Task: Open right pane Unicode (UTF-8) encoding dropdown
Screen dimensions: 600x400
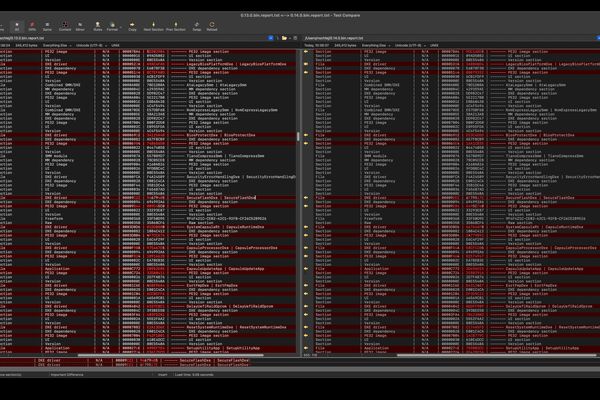Action: (410, 45)
